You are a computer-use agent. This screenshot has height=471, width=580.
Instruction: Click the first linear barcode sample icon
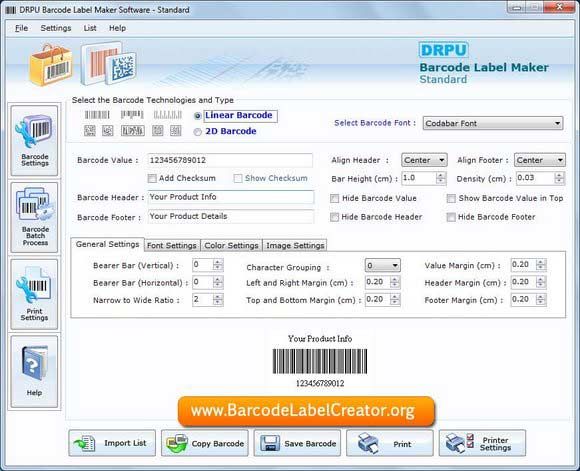pos(97,115)
